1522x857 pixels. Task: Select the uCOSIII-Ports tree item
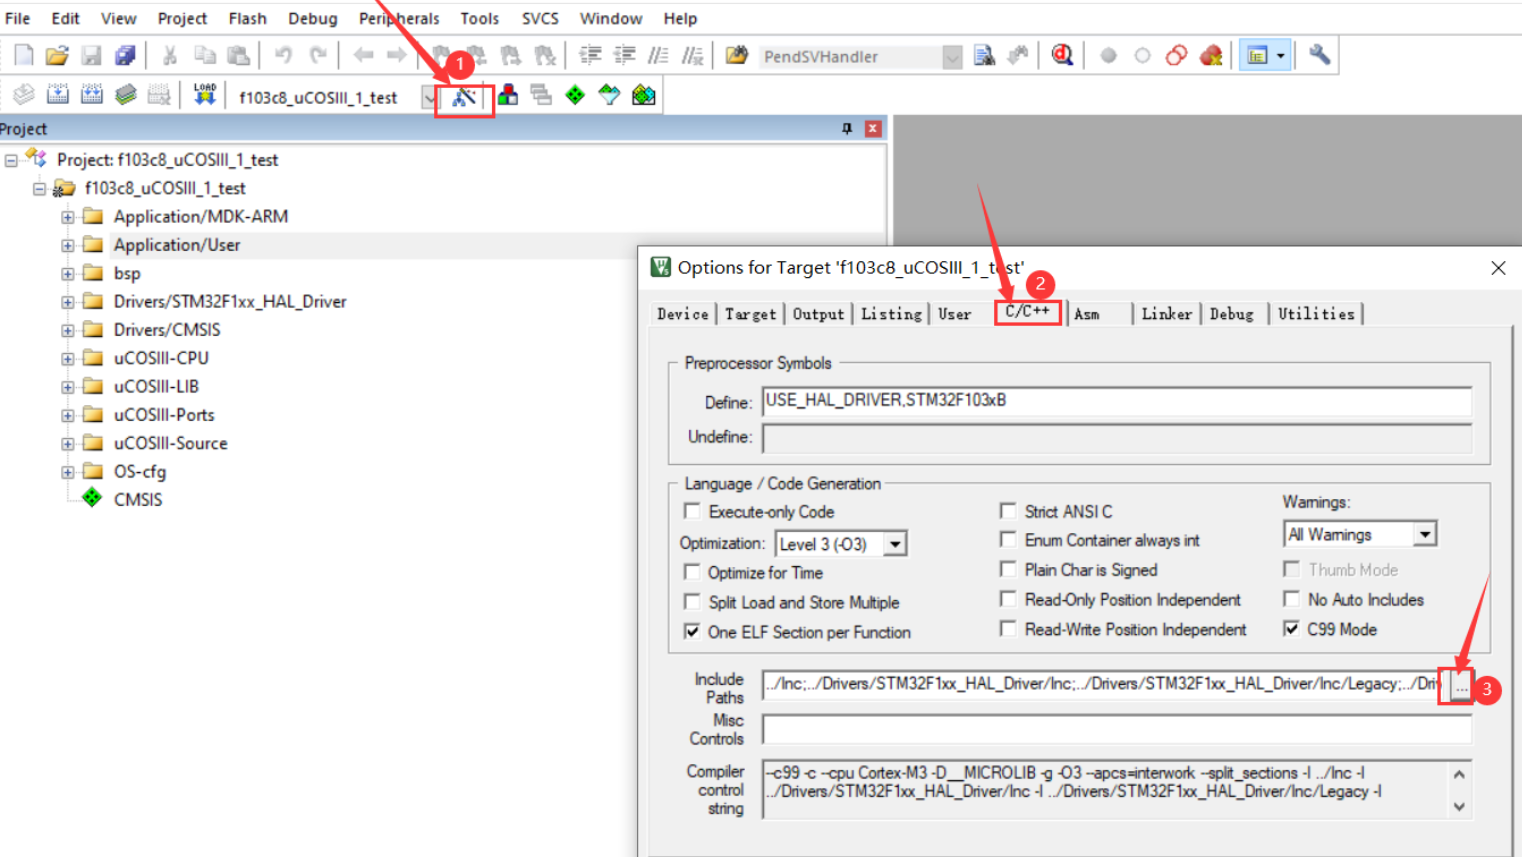click(164, 415)
